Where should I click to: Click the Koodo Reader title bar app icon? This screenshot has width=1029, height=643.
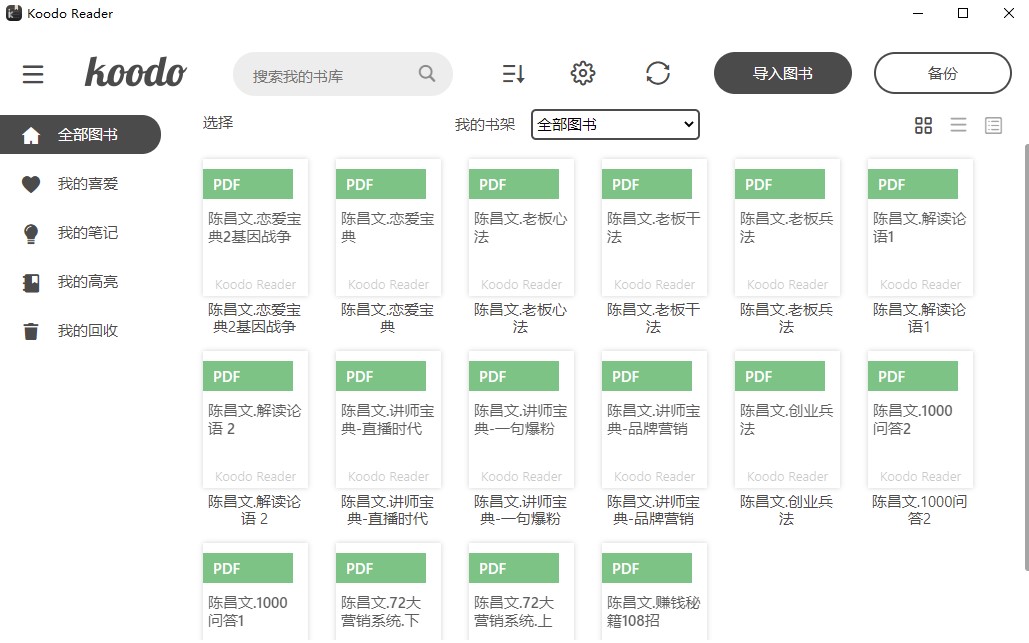pos(13,13)
